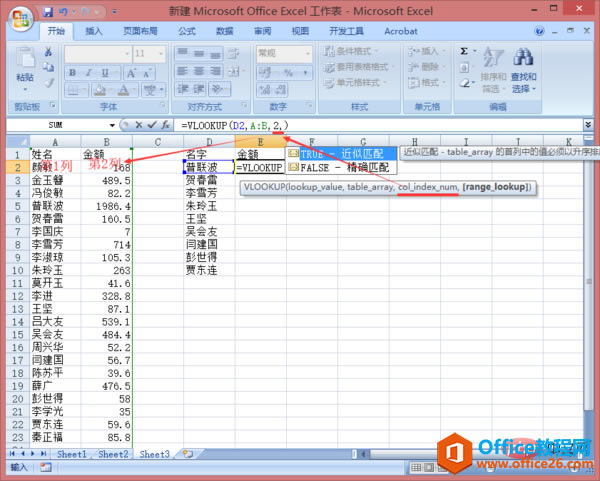Open the font size 11 dropdown

(161, 54)
